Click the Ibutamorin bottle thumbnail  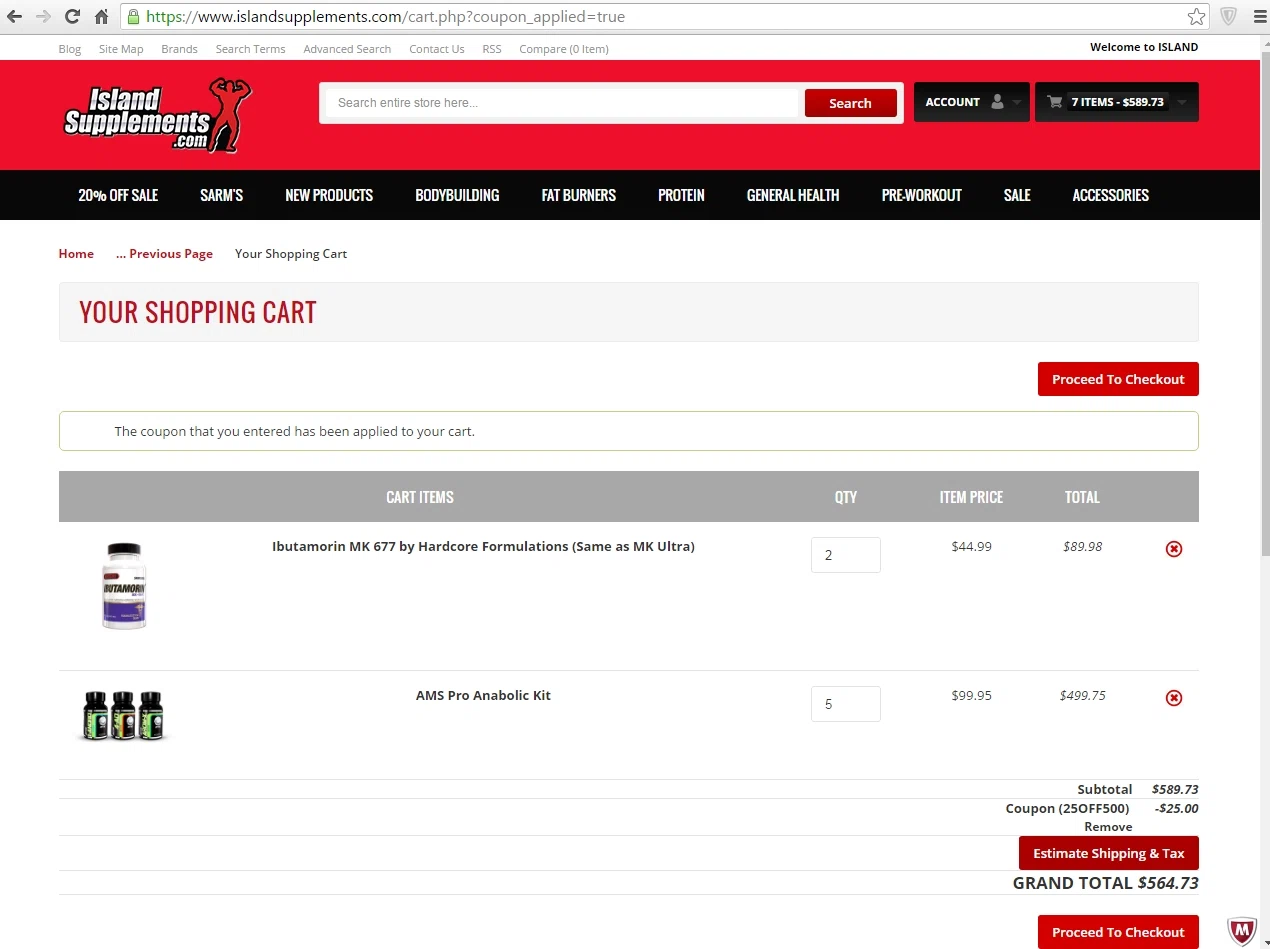tap(124, 586)
